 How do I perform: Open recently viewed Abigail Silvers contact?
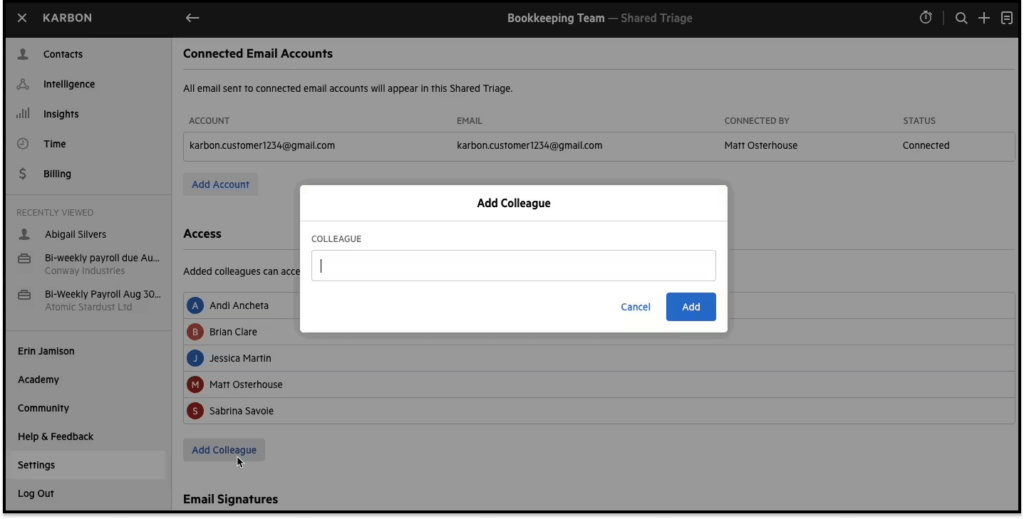tap(75, 234)
